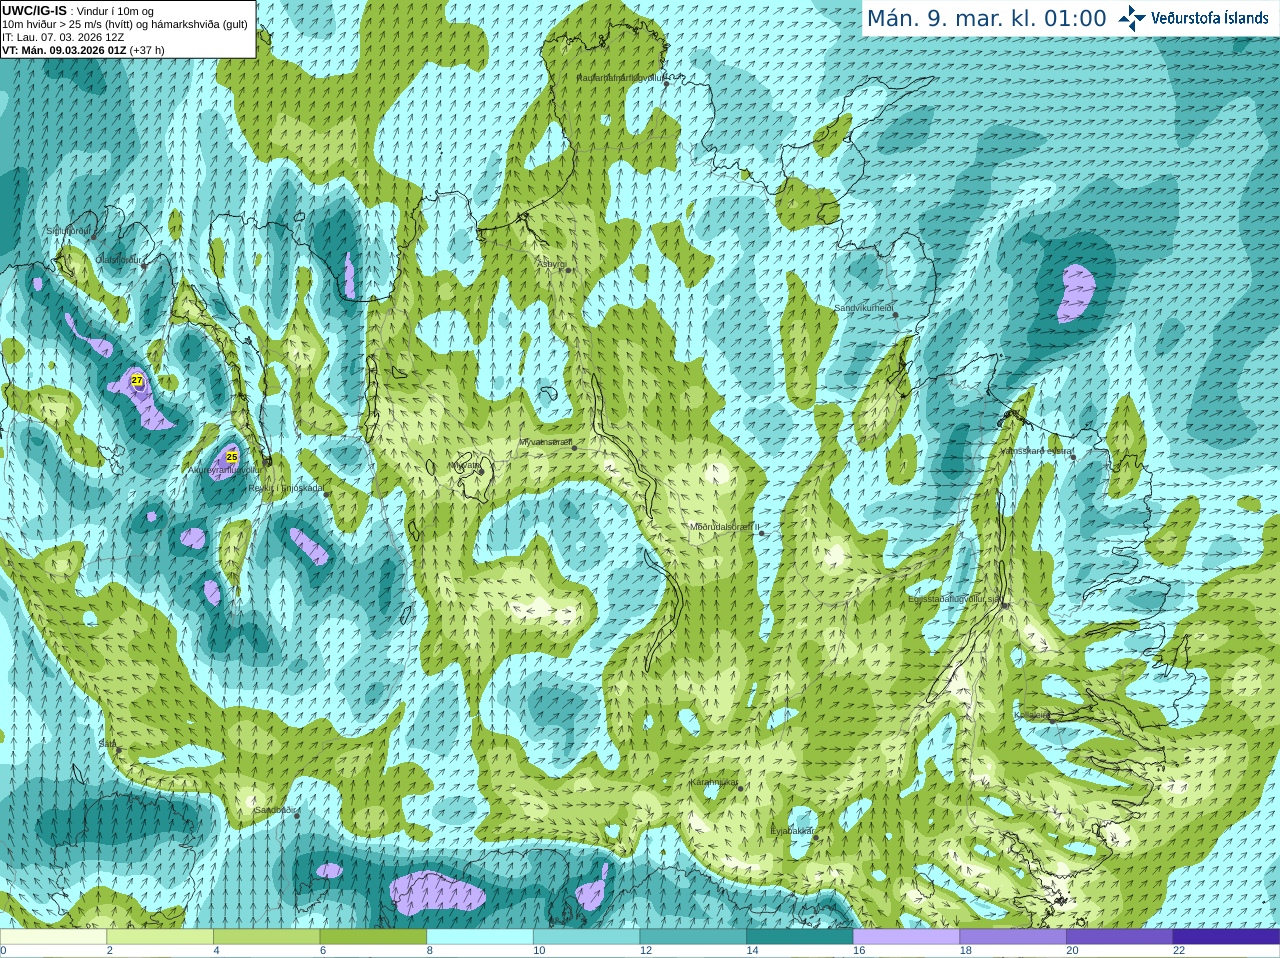Image resolution: width=1280 pixels, height=958 pixels.
Task: Click the legend tick value 22
Action: [1179, 951]
